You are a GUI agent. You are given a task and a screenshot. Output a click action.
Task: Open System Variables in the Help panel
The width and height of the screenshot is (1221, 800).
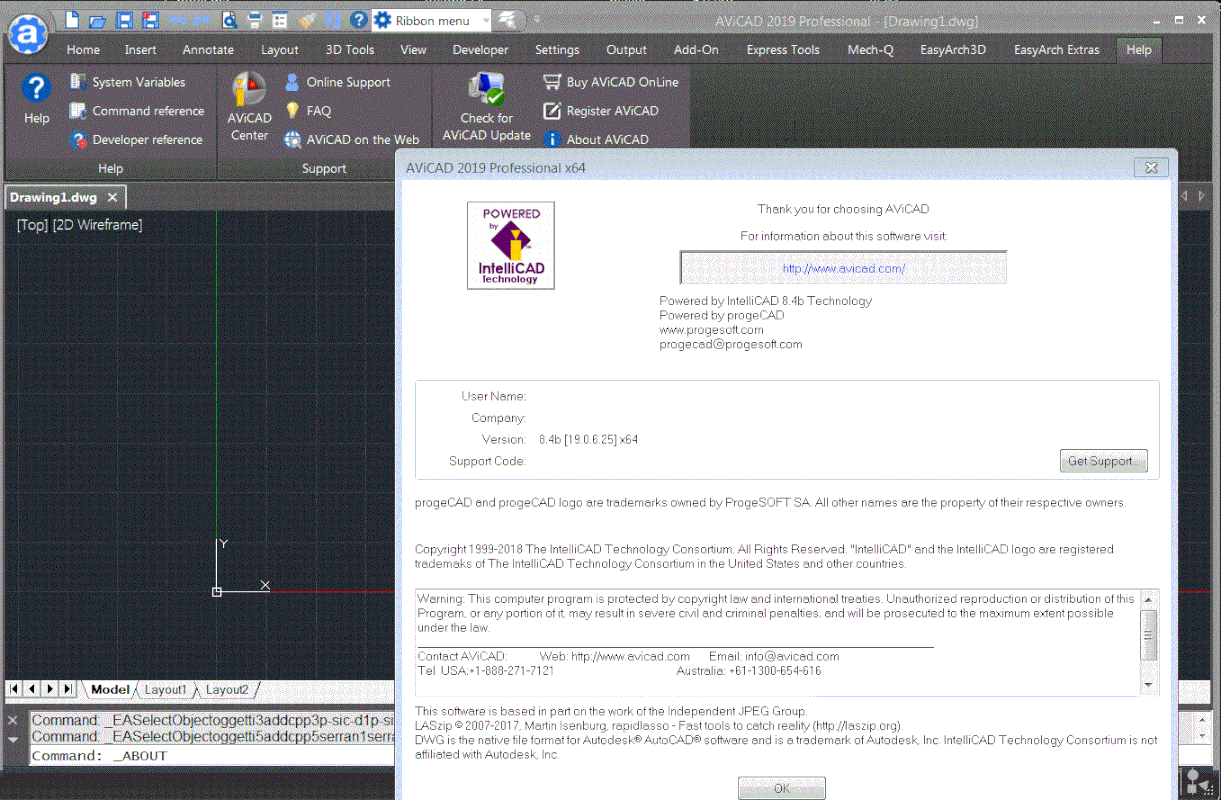[127, 82]
